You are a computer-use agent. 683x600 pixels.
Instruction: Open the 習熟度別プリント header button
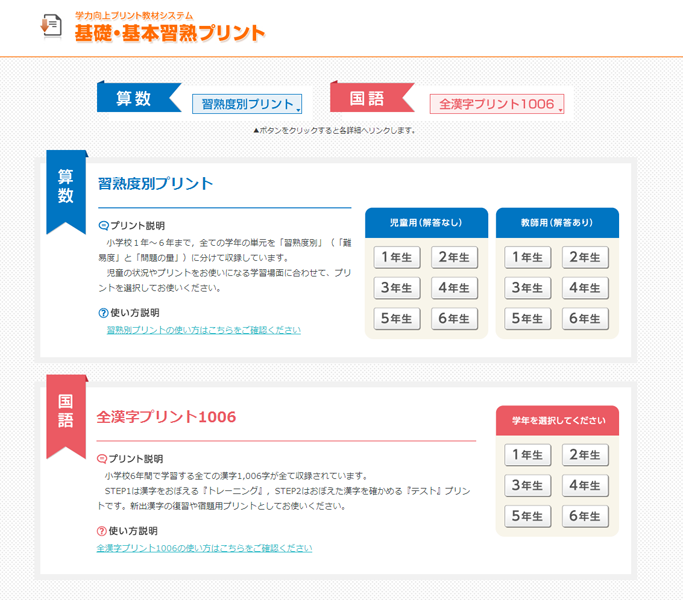point(247,104)
